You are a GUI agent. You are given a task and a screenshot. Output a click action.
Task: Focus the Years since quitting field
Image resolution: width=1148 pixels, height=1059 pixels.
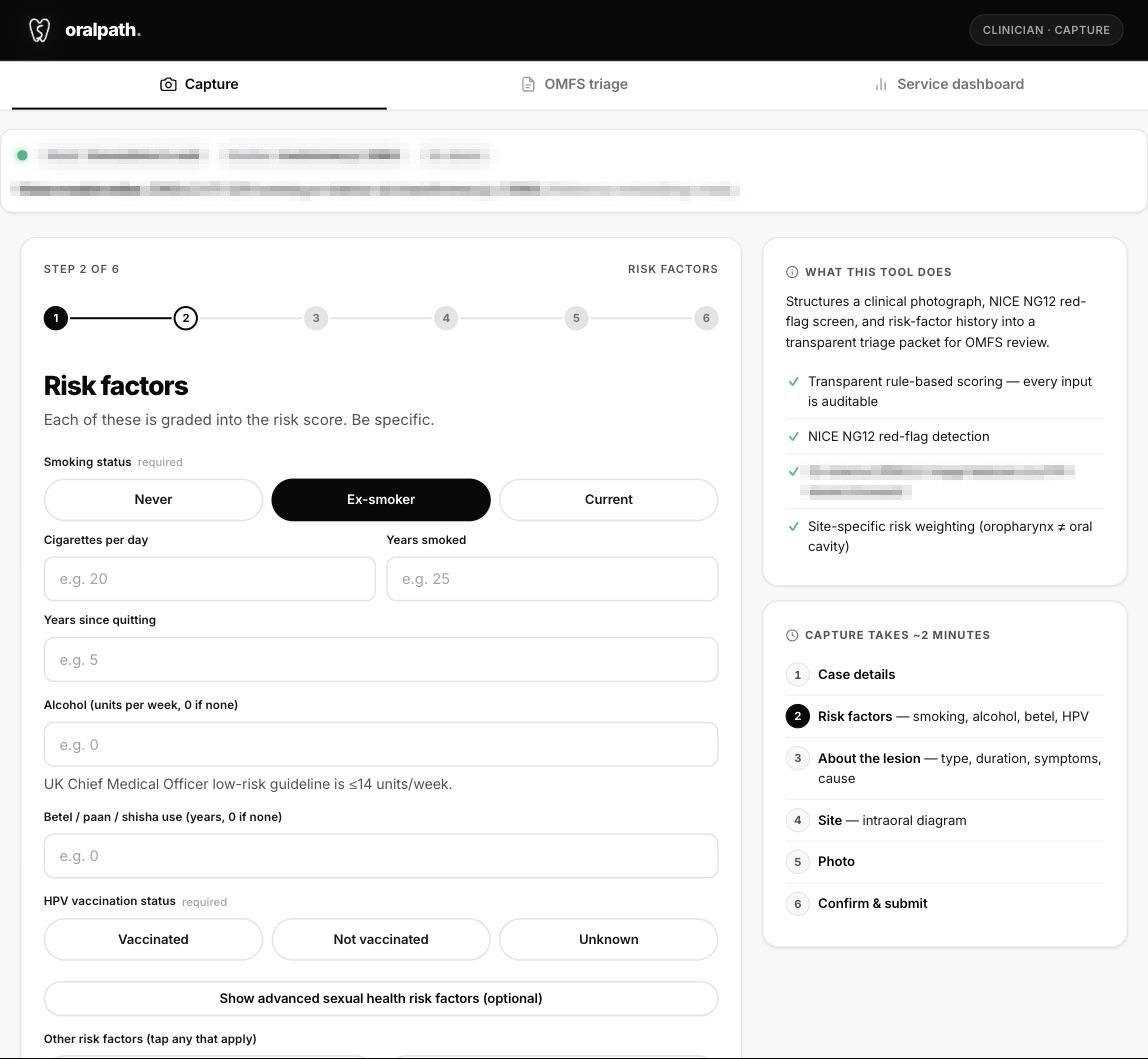coord(381,660)
